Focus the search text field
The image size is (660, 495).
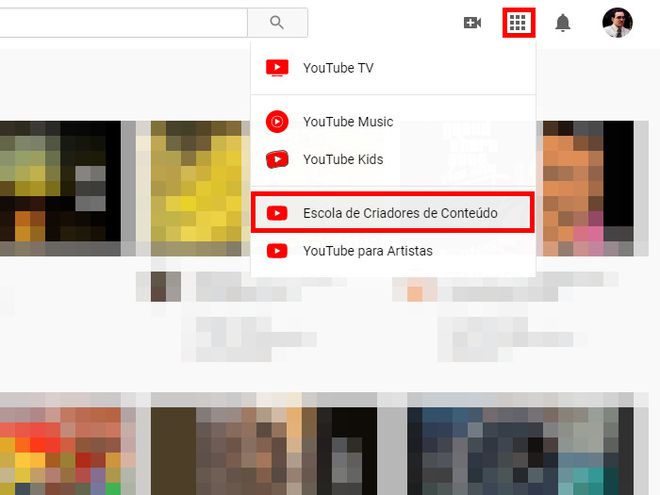point(124,22)
